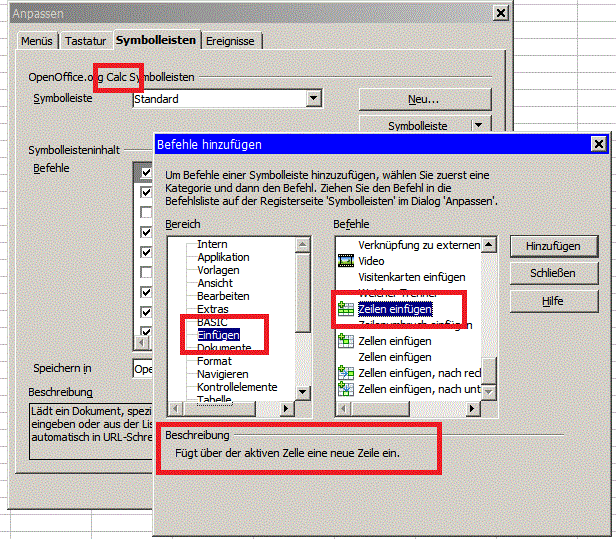
Task: Click the Neu... button
Action: click(x=424, y=99)
